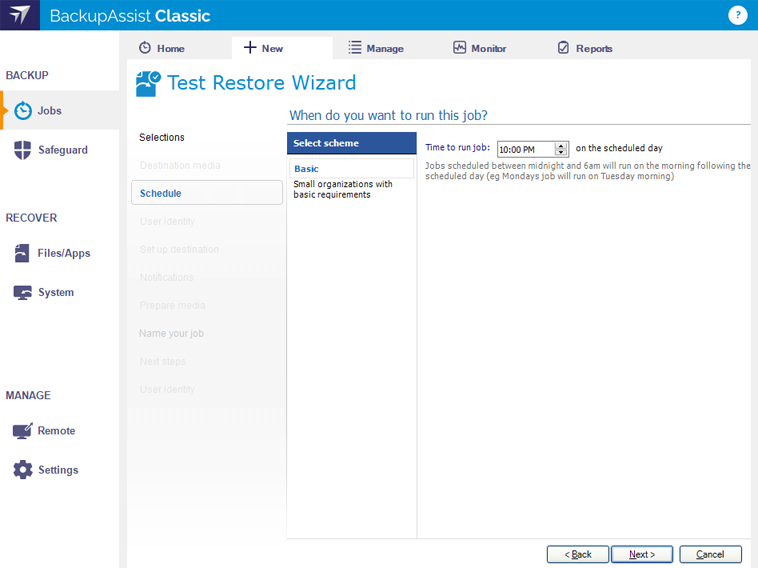Select Jobs in the sidebar

[x=59, y=111]
